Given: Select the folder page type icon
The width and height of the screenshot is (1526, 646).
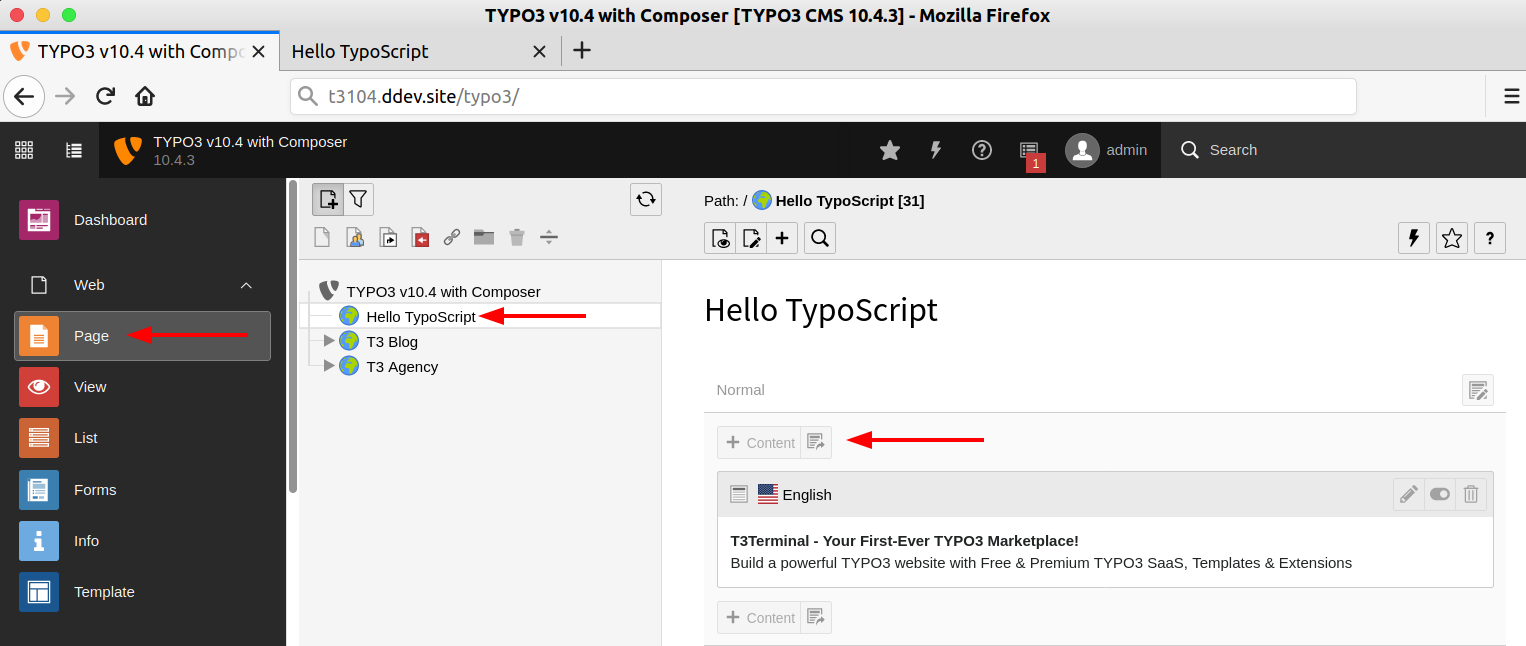Looking at the screenshot, I should 484,237.
